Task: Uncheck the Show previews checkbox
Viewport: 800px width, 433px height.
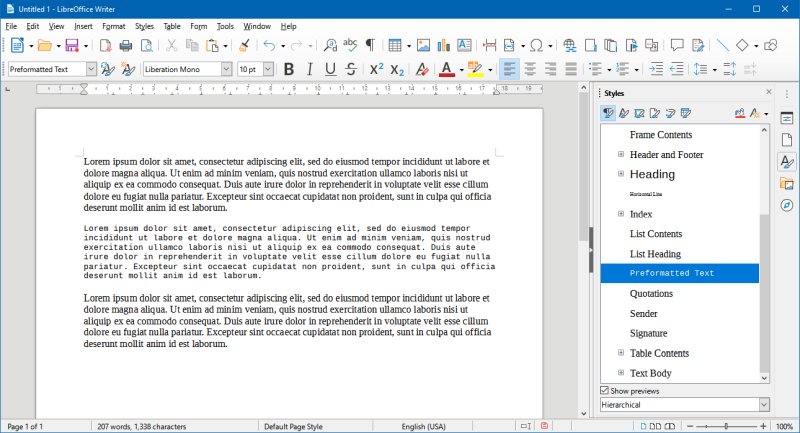Action: (x=604, y=390)
